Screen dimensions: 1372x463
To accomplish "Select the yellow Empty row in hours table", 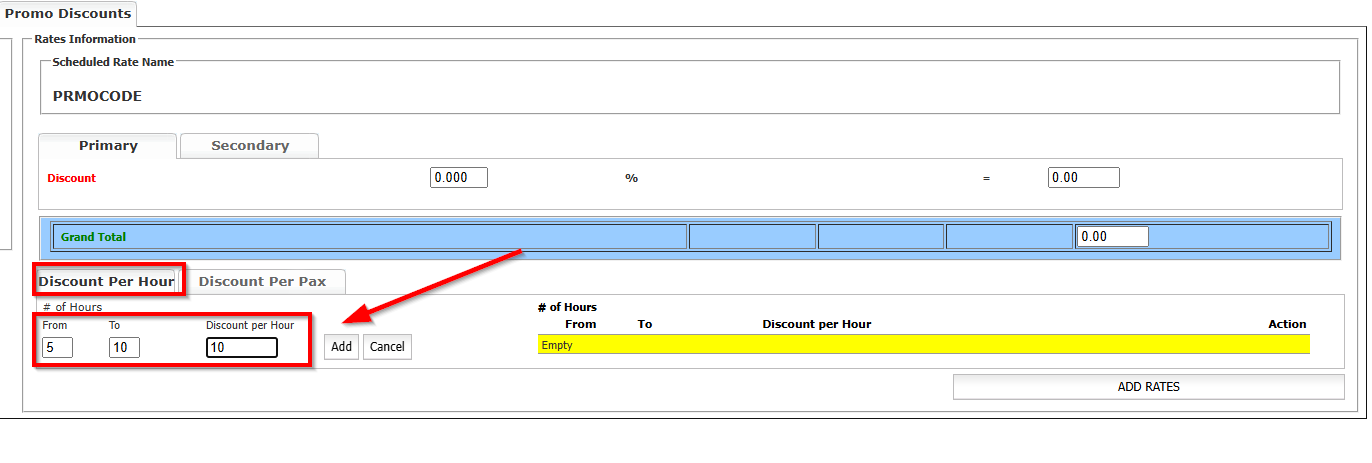I will click(x=922, y=345).
